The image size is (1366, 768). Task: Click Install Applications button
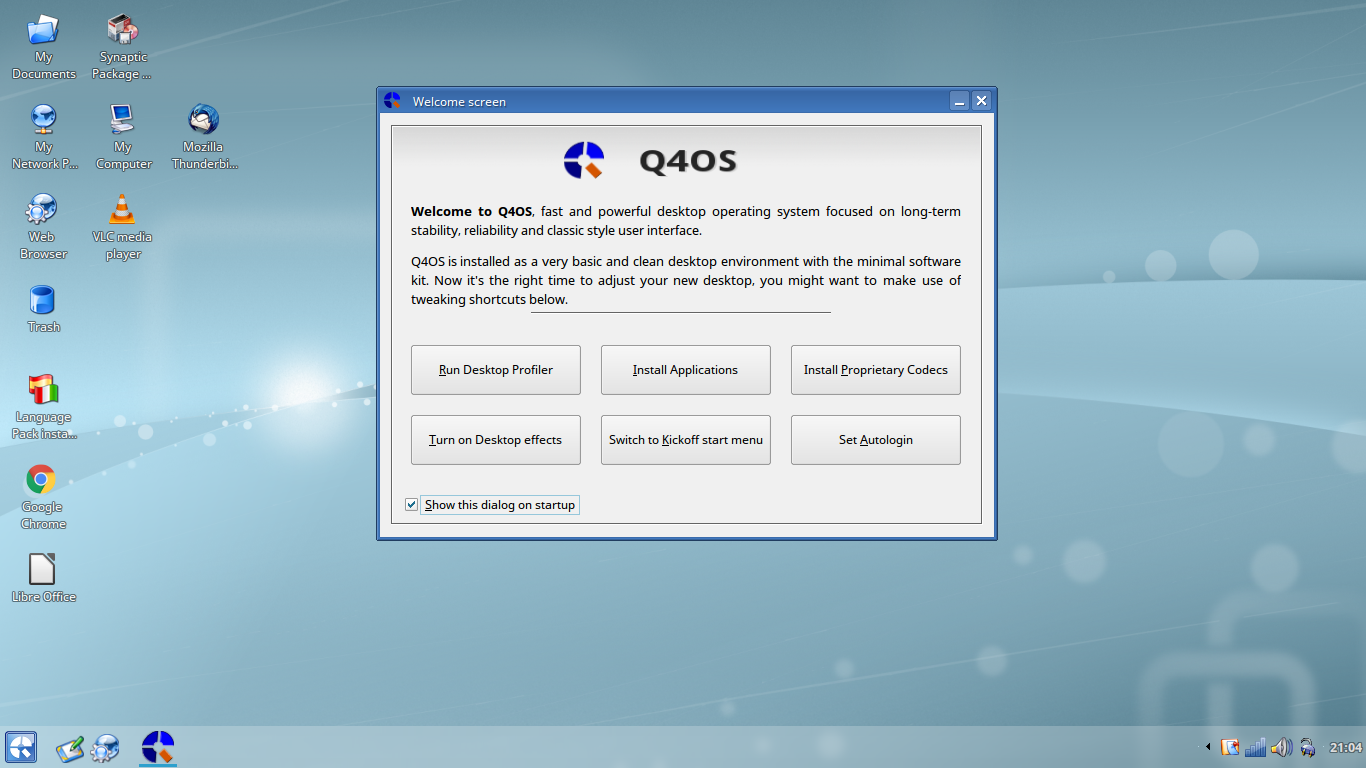point(686,370)
